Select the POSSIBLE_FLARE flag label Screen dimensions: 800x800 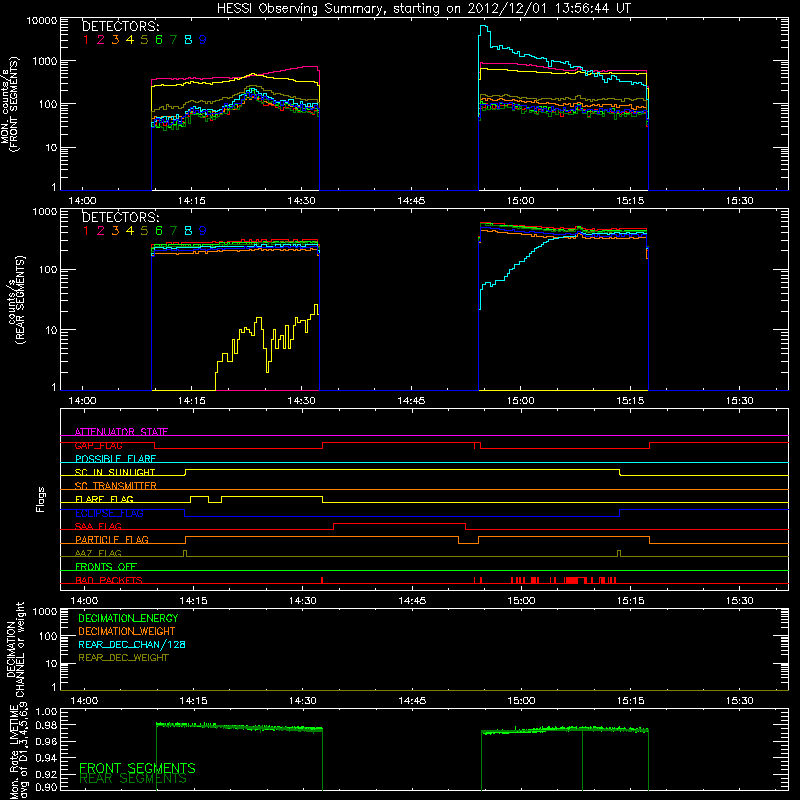point(115,459)
